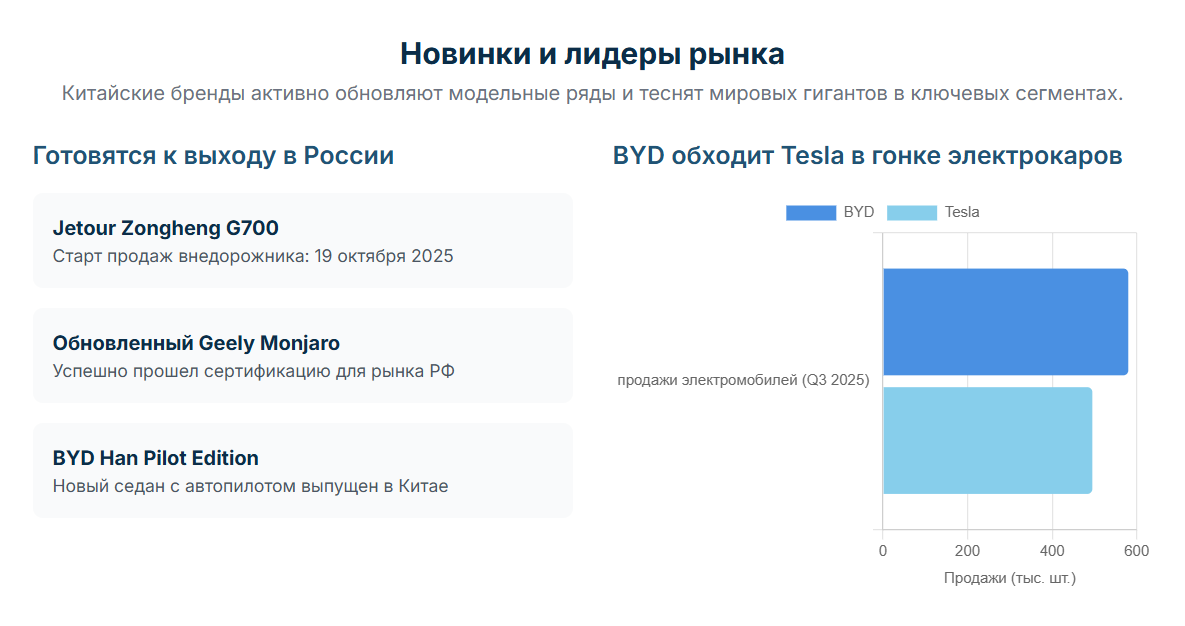Click the Готовятся к выходу в России heading
1185x626 pixels.
pos(213,156)
